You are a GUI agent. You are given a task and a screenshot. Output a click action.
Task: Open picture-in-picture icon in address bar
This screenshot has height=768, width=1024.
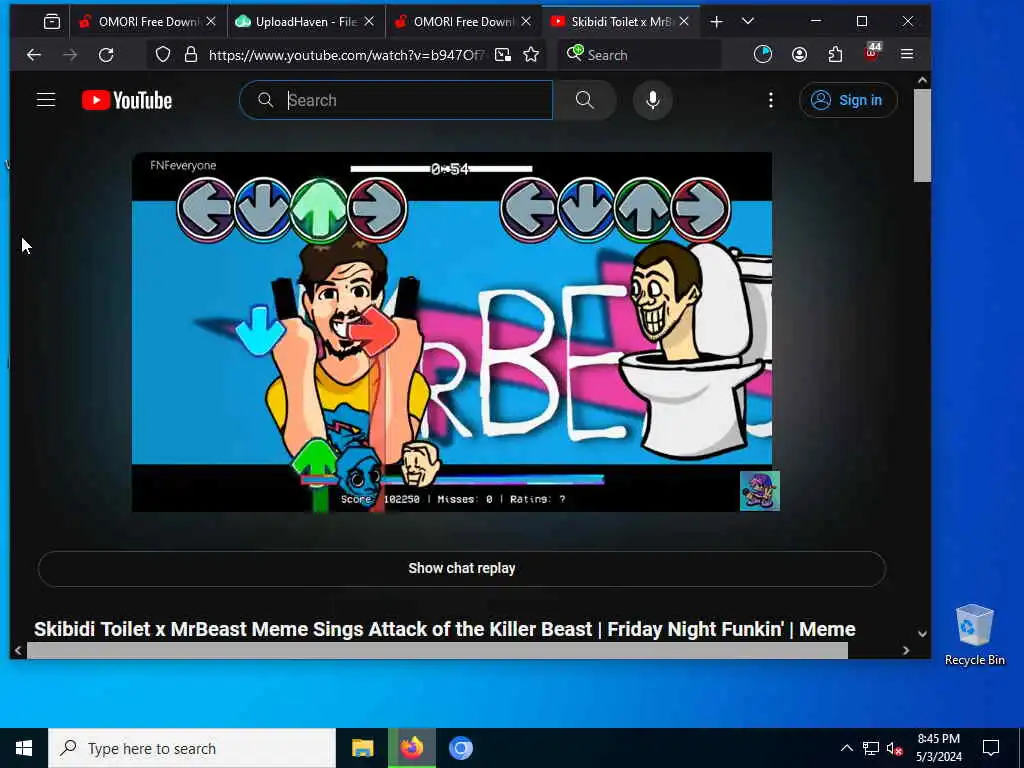coord(503,55)
